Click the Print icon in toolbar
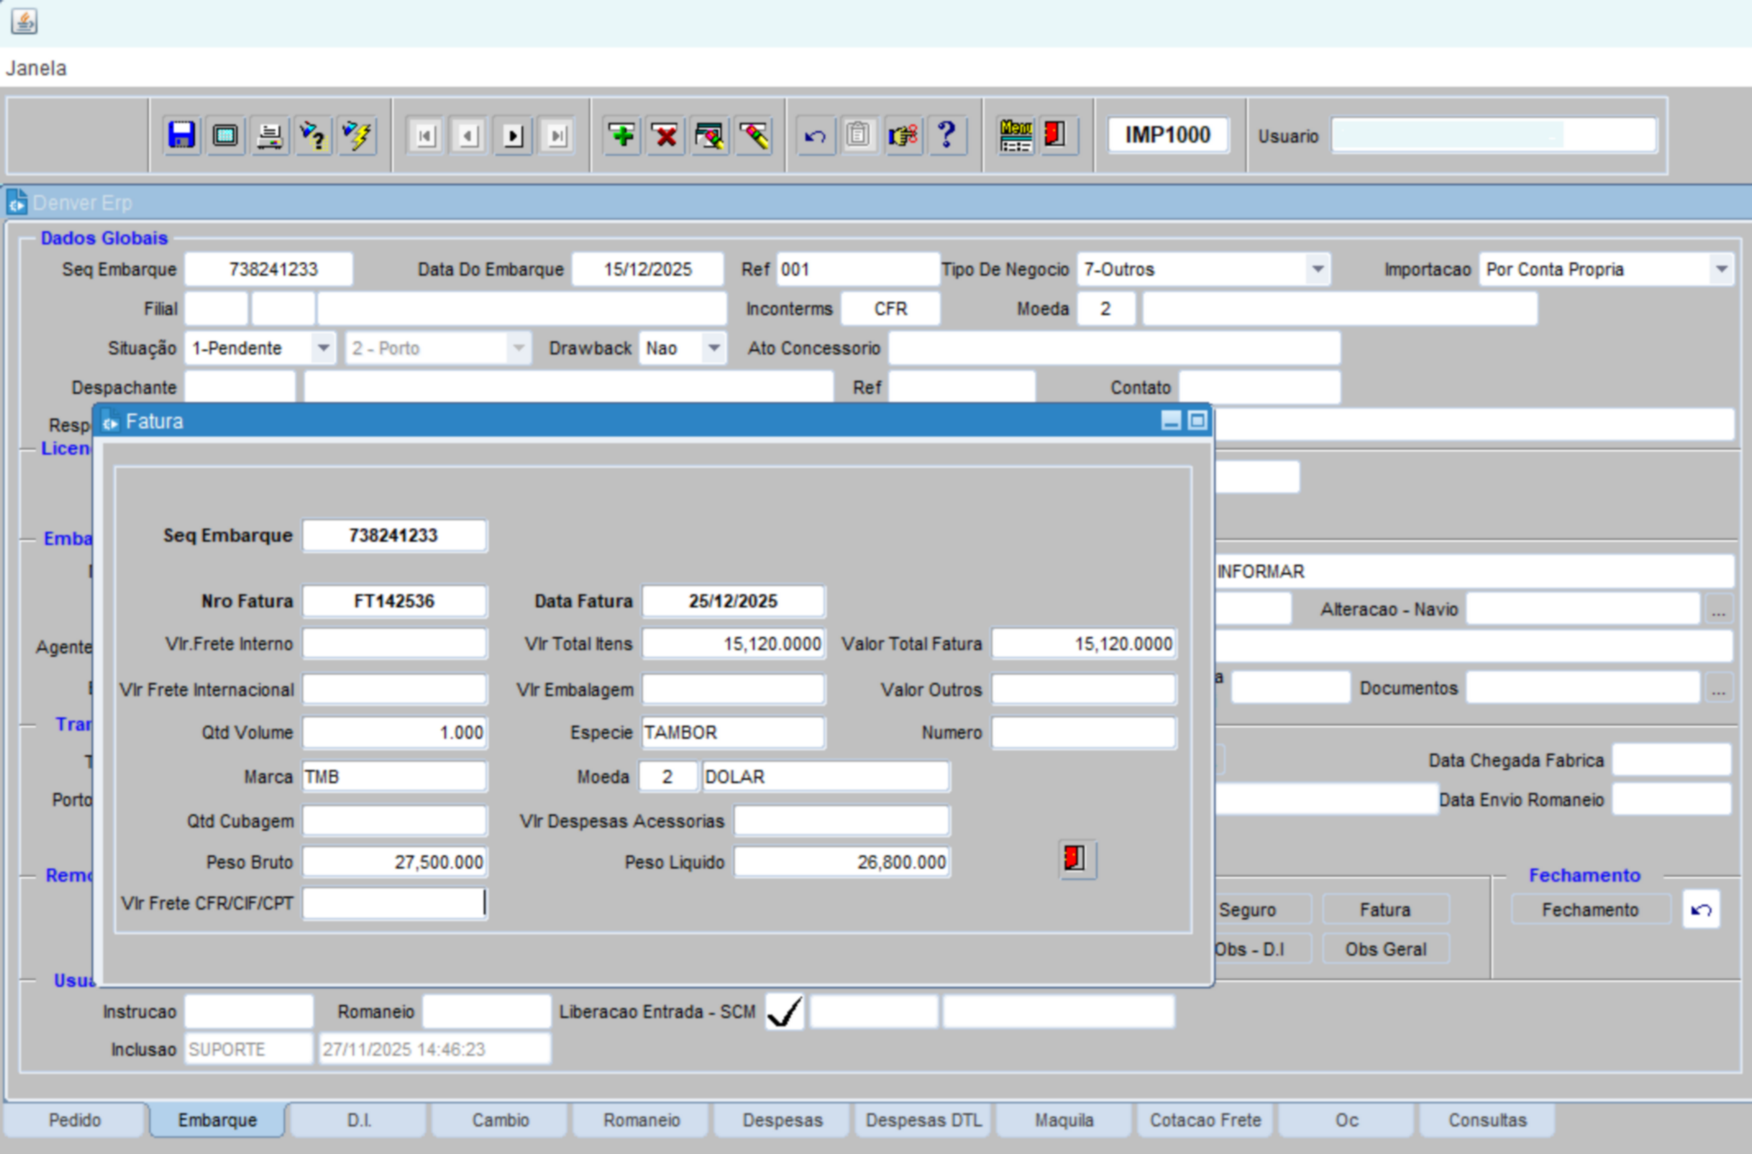The width and height of the screenshot is (1752, 1154). 269,135
